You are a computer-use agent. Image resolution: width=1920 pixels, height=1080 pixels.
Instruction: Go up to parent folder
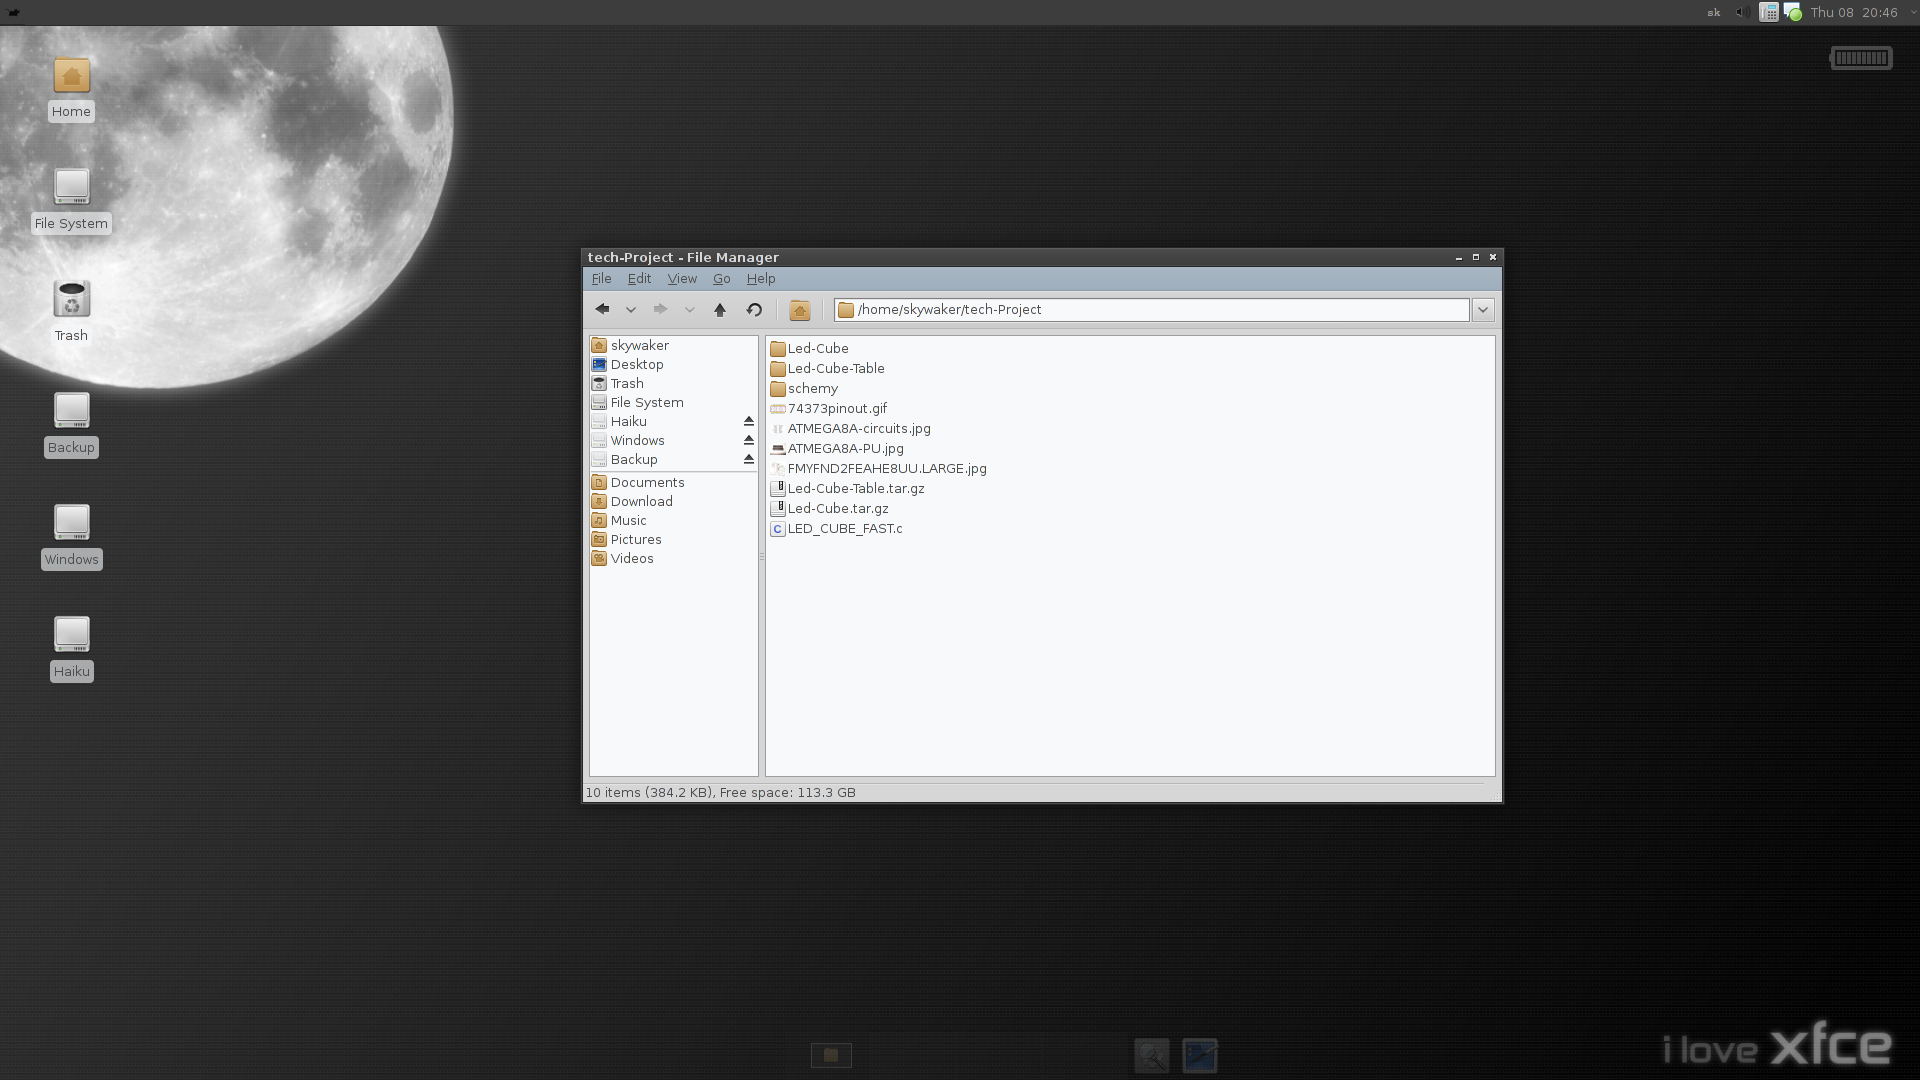pyautogui.click(x=720, y=310)
